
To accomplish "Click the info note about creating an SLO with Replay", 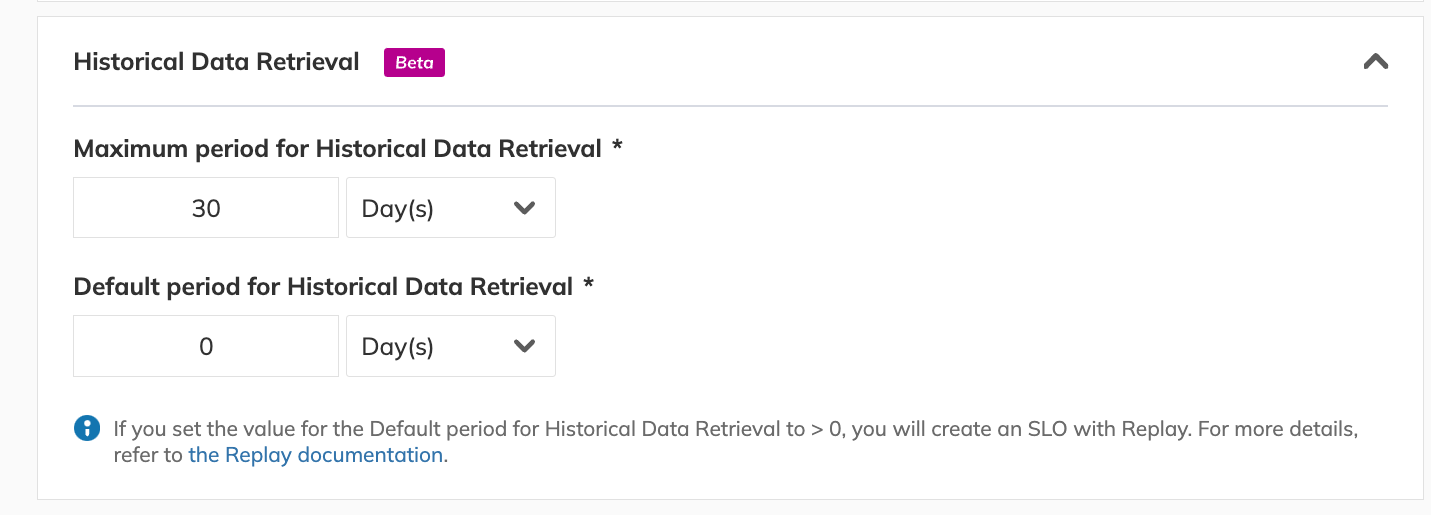I will point(735,442).
